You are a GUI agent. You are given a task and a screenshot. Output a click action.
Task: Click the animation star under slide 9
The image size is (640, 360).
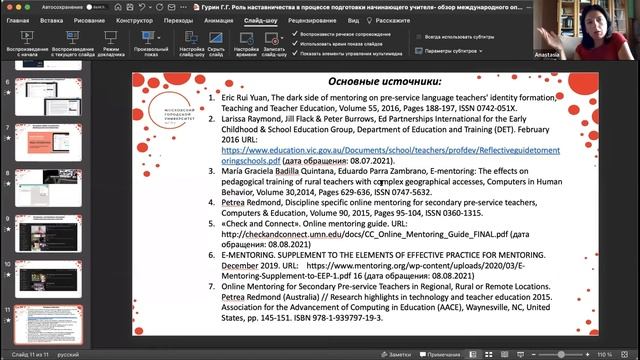(8, 229)
